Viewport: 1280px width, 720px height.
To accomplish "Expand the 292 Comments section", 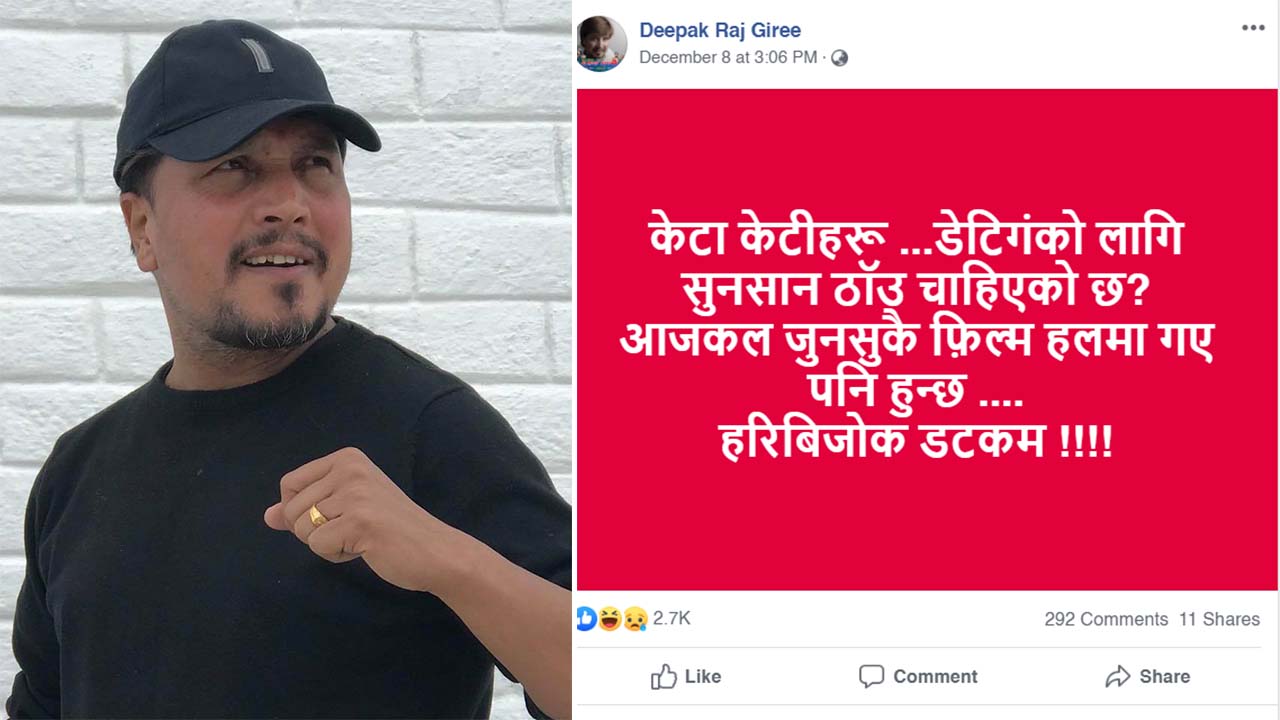I will 1106,619.
